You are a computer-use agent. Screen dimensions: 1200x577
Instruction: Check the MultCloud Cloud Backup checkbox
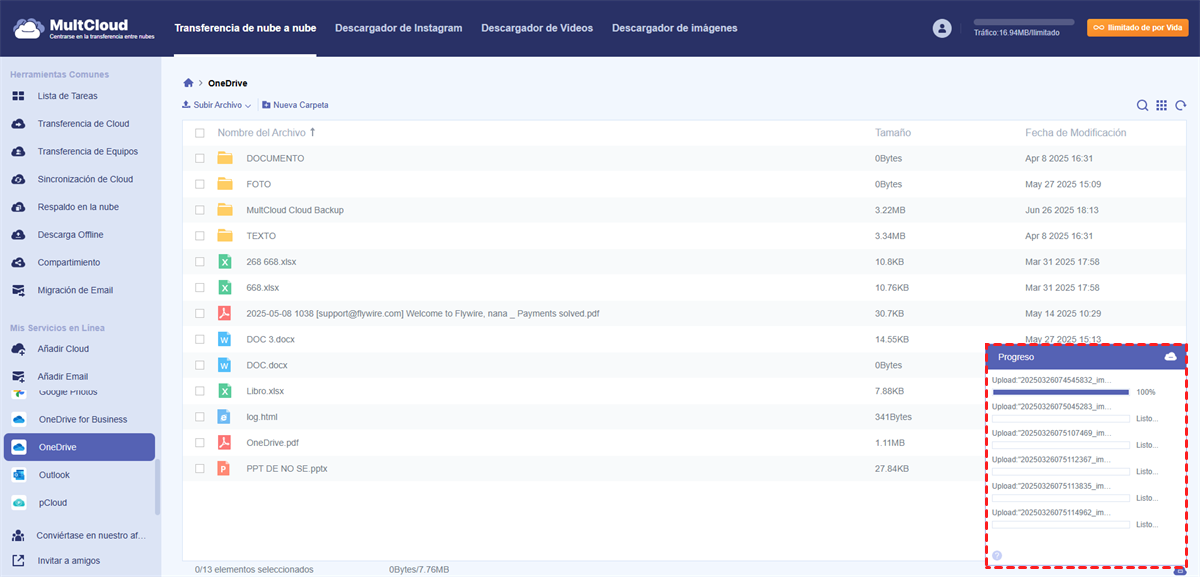(x=200, y=210)
